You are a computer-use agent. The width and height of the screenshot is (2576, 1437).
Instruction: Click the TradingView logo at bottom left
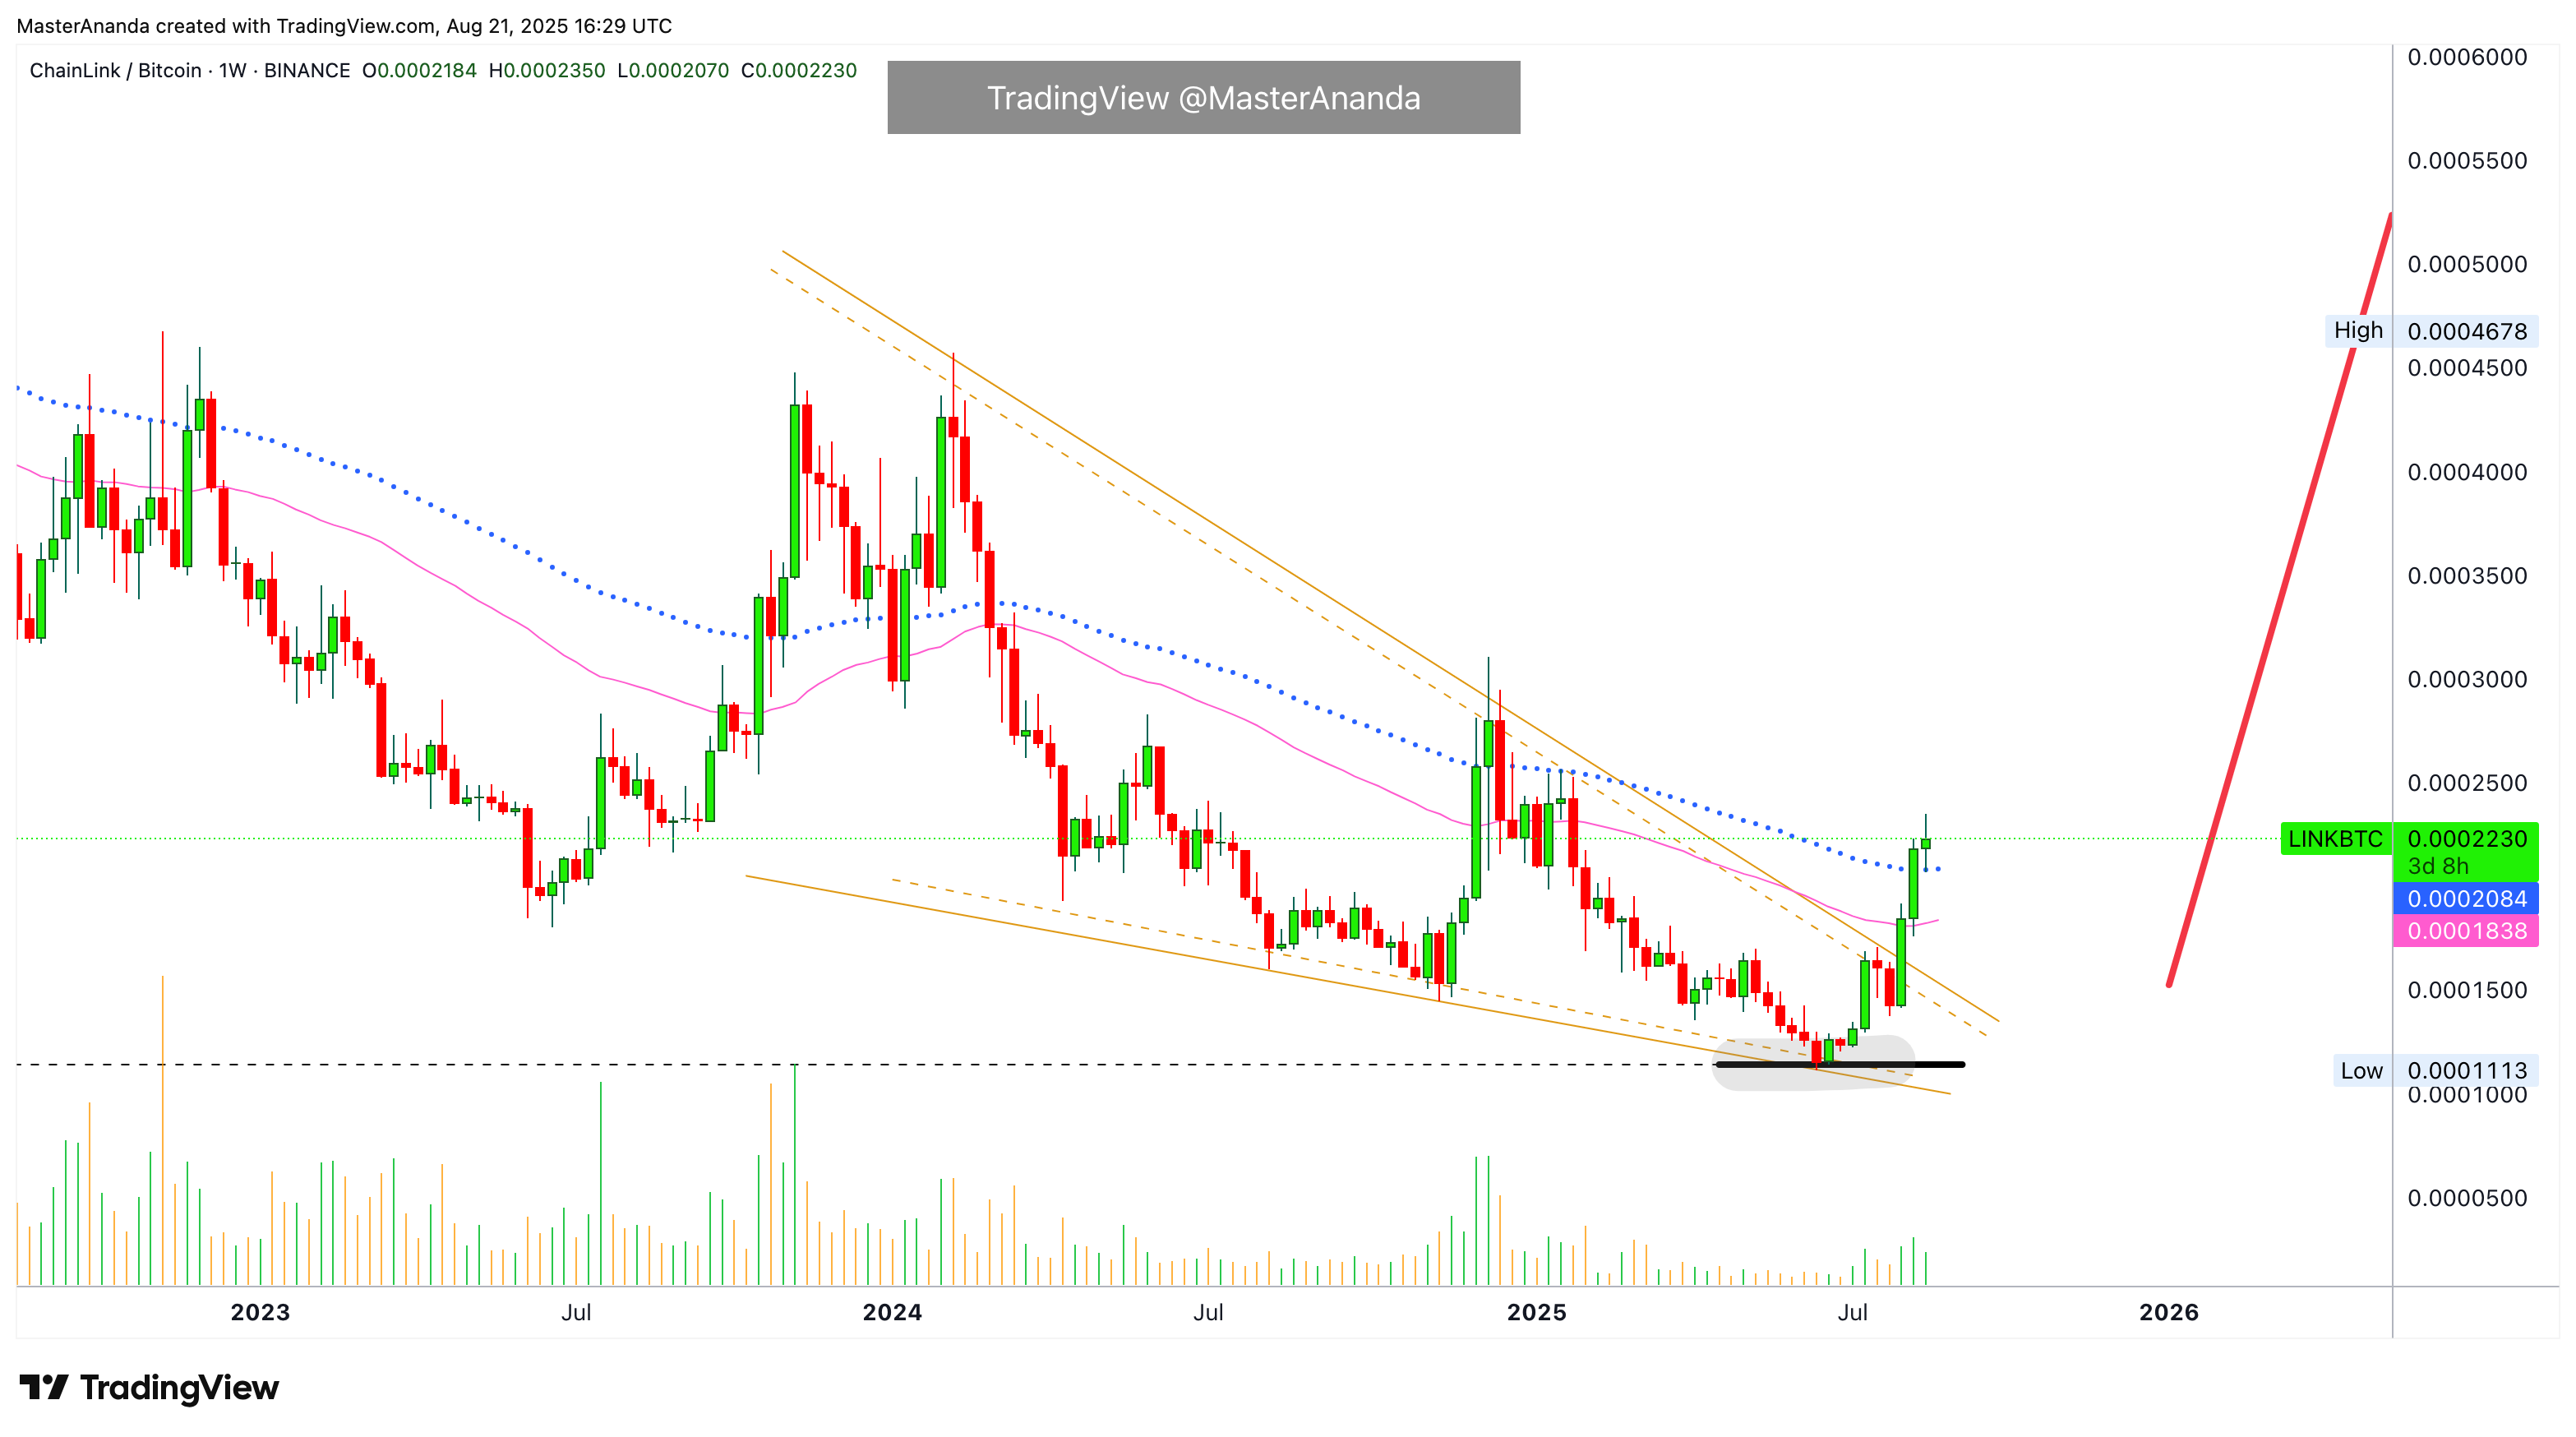[149, 1387]
